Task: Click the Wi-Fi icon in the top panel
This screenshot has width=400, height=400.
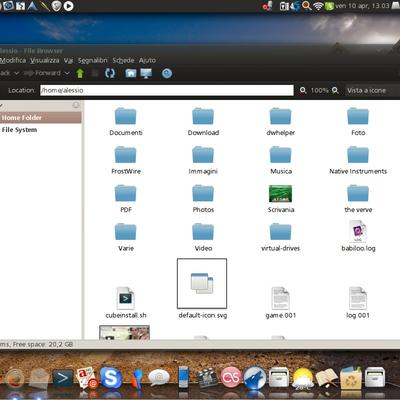Action: 318,6
